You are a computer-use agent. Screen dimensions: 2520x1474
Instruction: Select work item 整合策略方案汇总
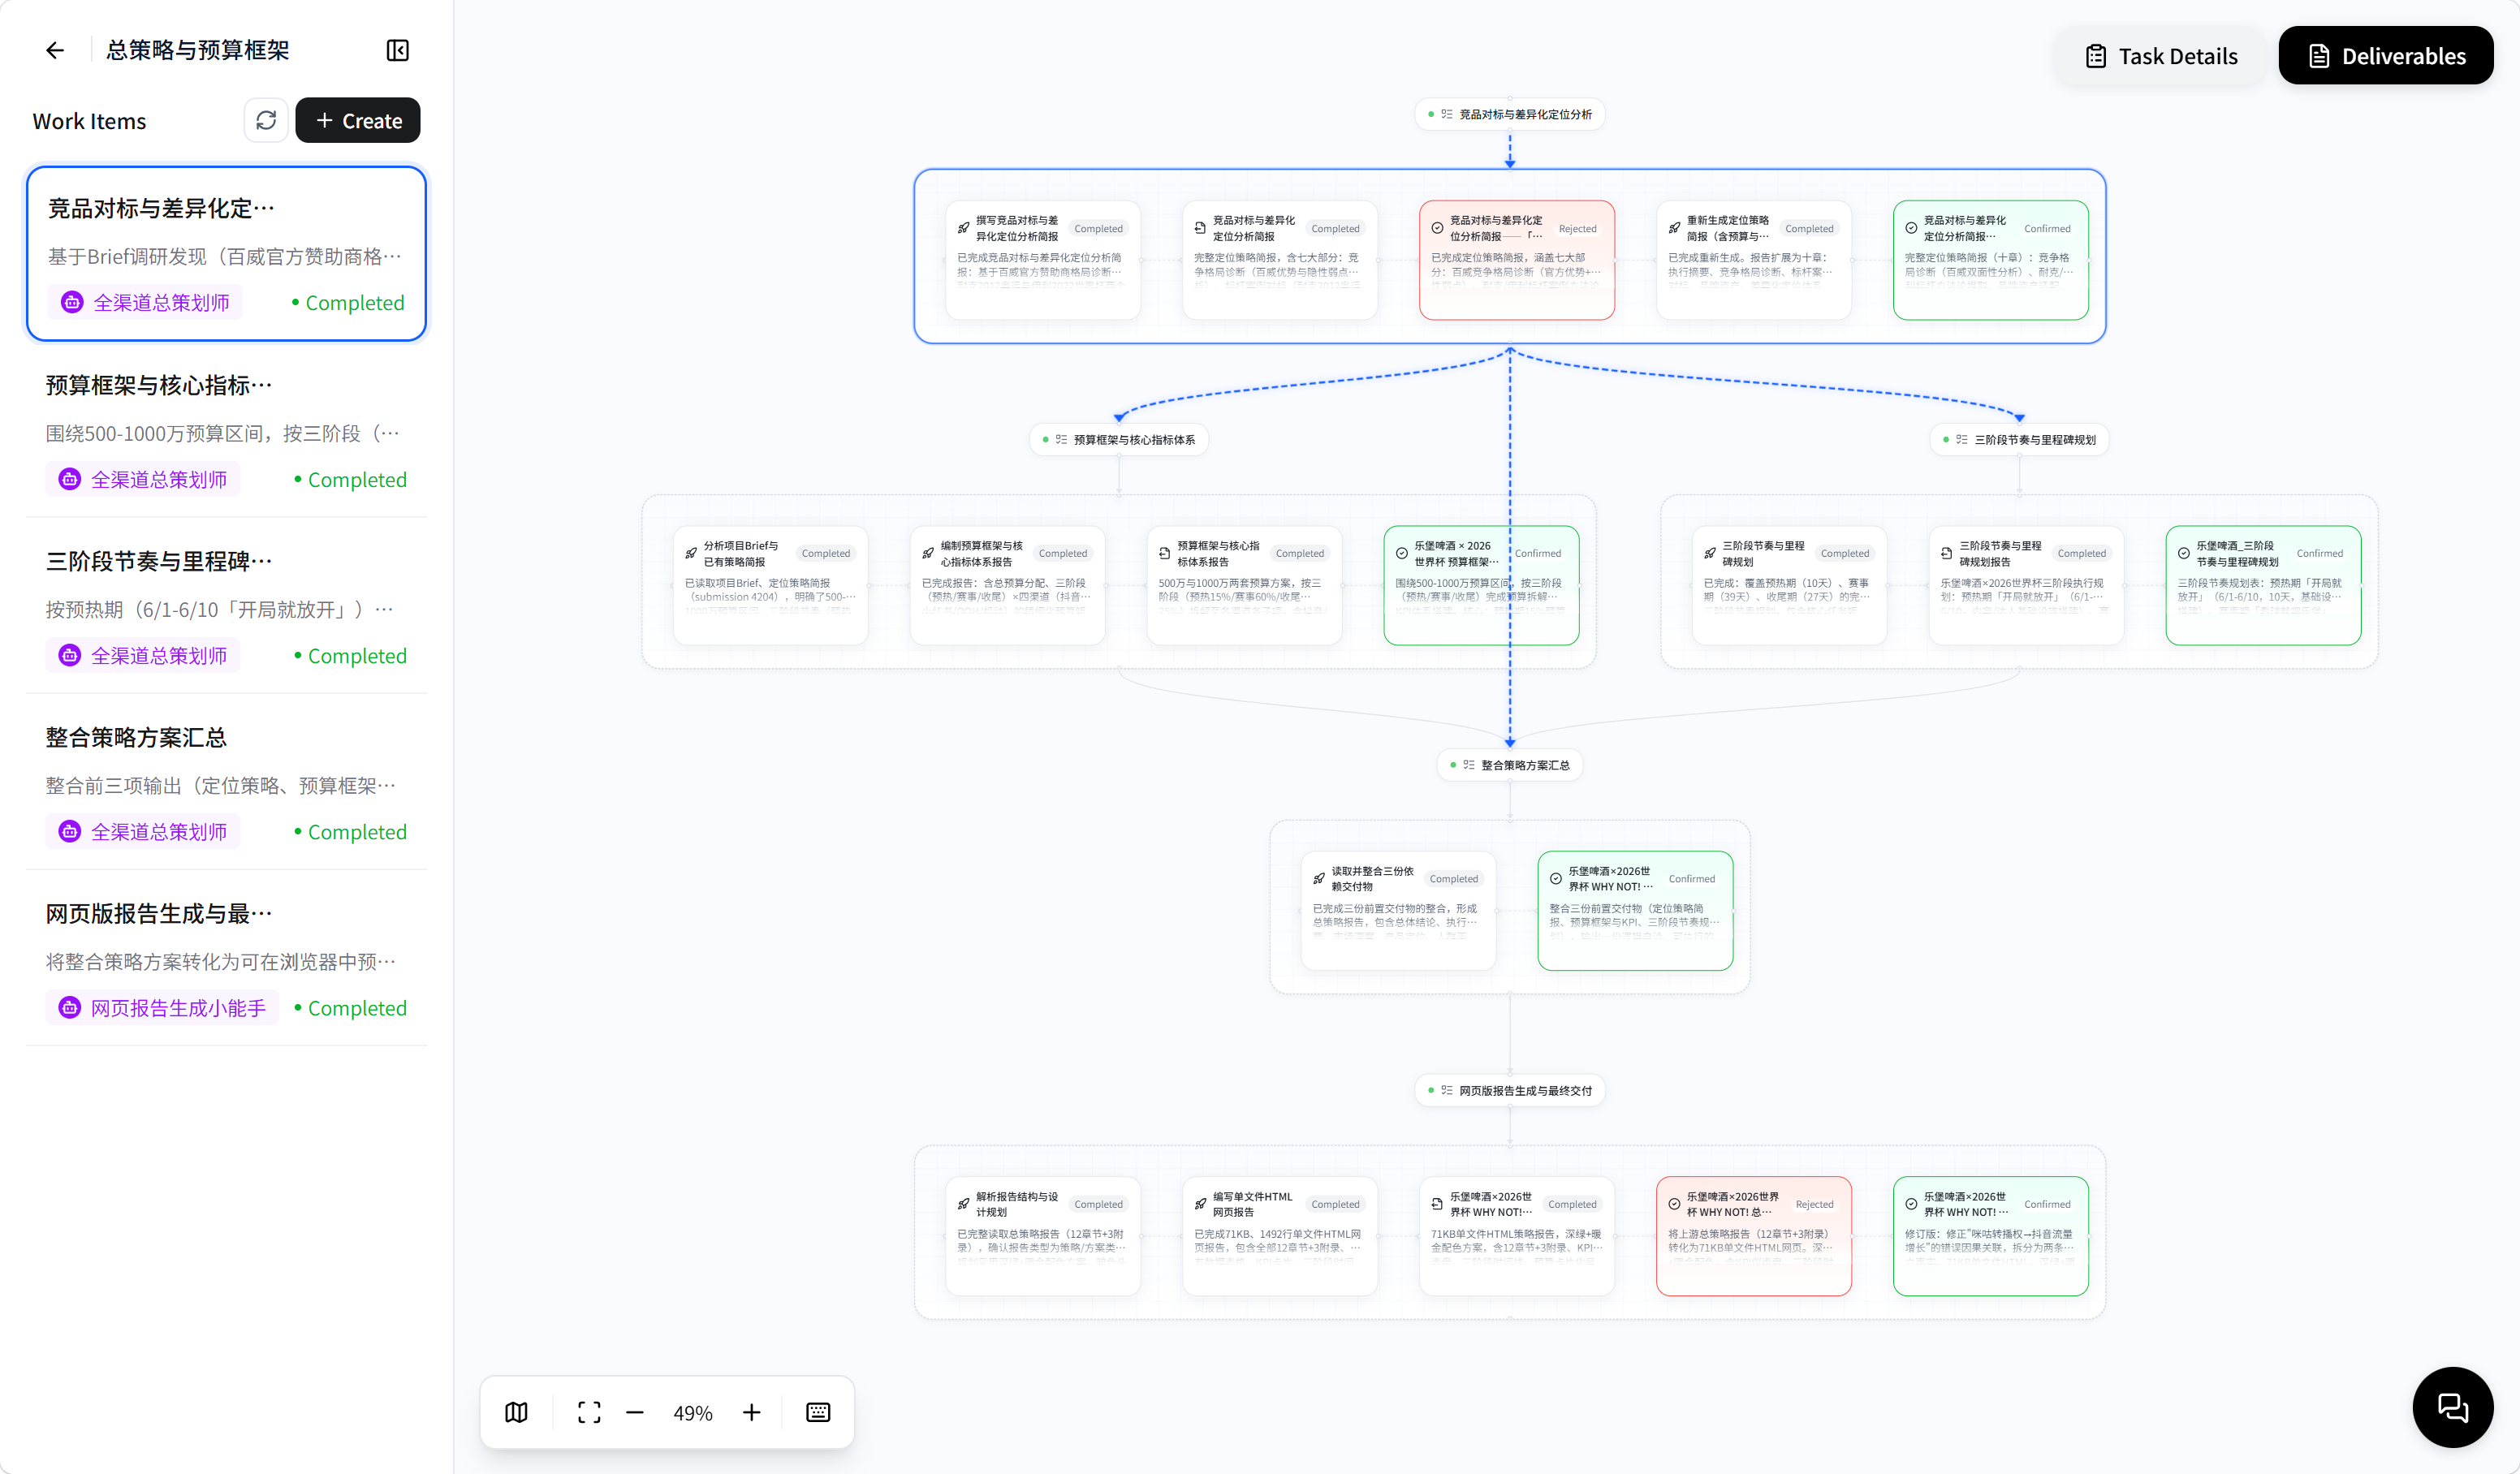[226, 782]
